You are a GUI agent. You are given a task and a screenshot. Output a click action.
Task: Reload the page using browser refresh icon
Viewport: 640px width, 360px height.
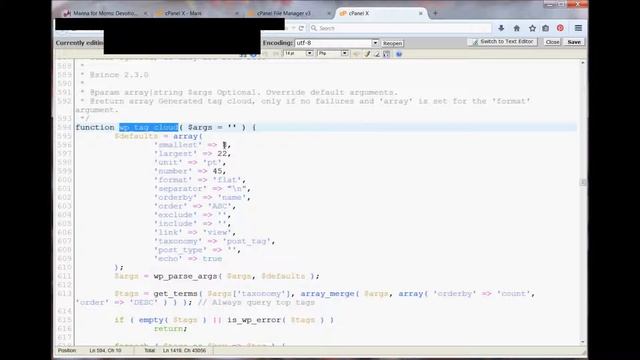pyautogui.click(x=301, y=28)
